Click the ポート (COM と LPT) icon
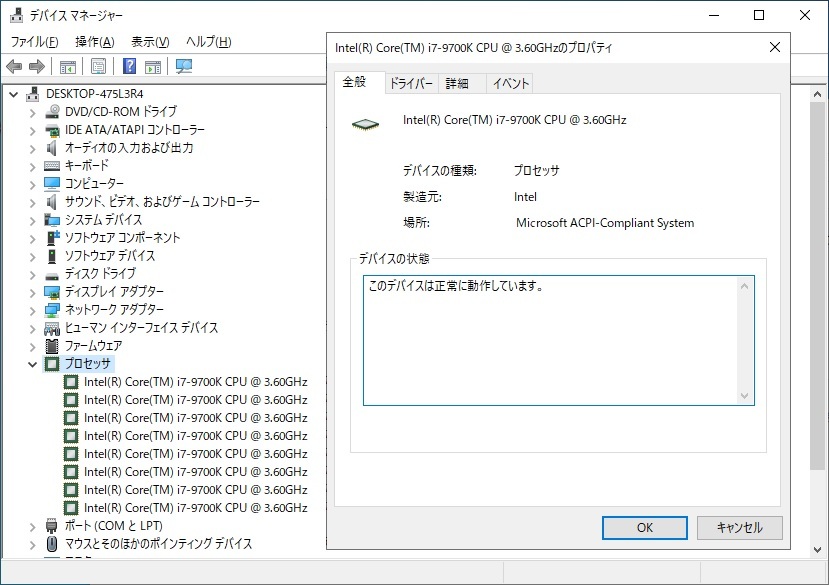This screenshot has width=829, height=585. [x=52, y=526]
